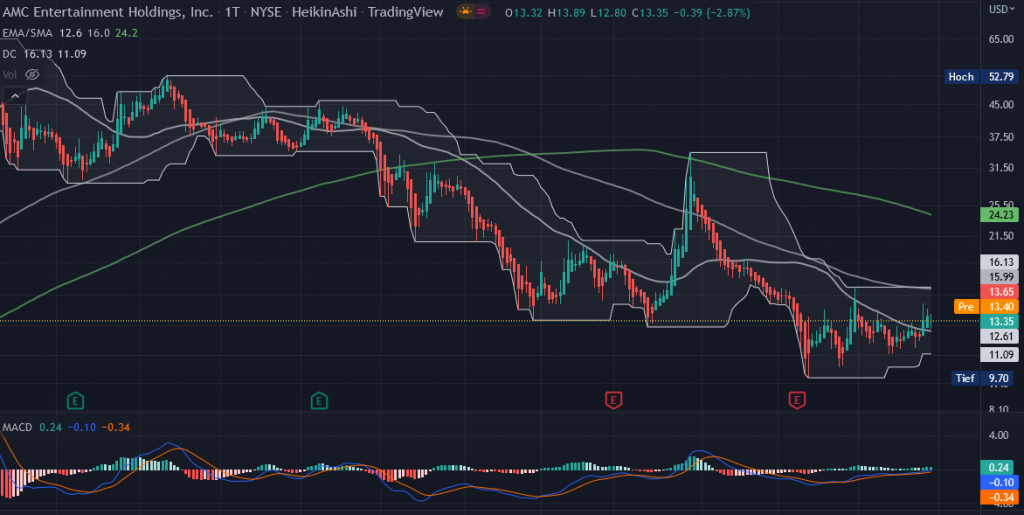
Task: Click the pink approximate-data indicator icon
Action: coord(481,11)
